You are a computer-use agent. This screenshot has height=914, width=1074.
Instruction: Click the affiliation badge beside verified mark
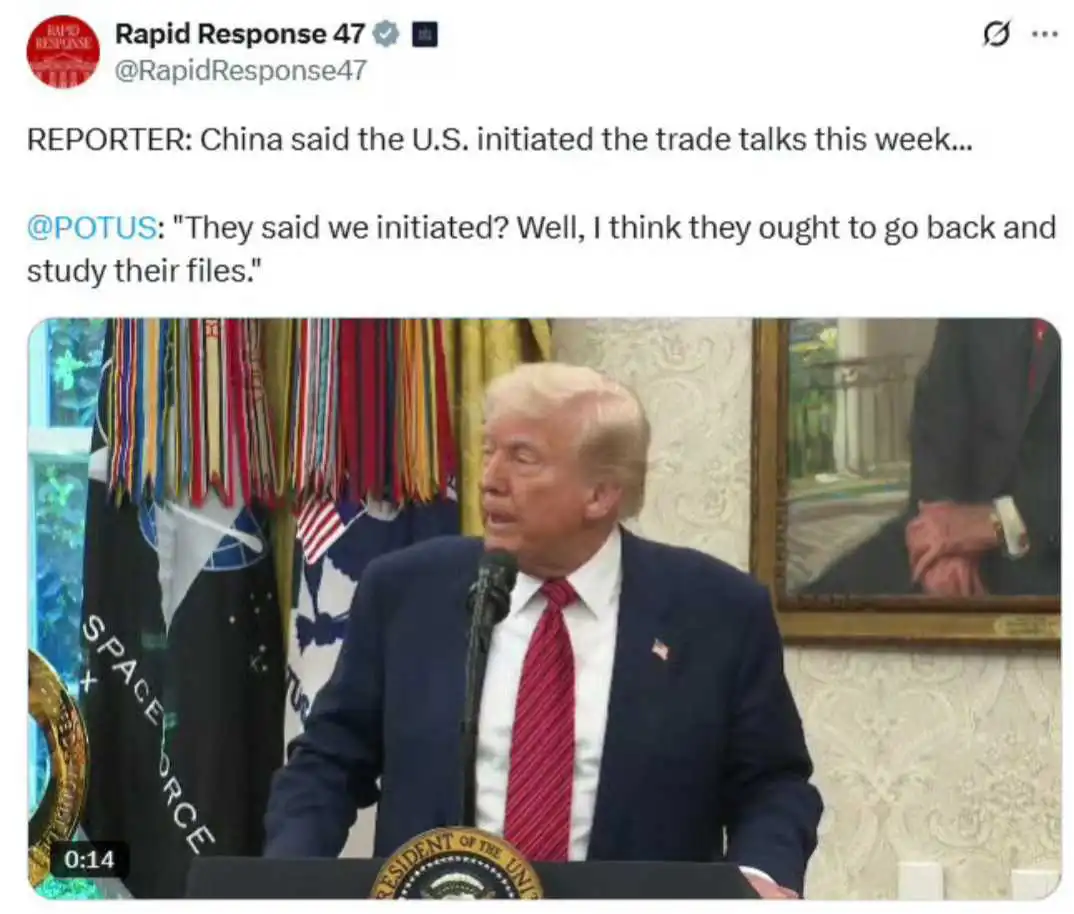[x=425, y=34]
